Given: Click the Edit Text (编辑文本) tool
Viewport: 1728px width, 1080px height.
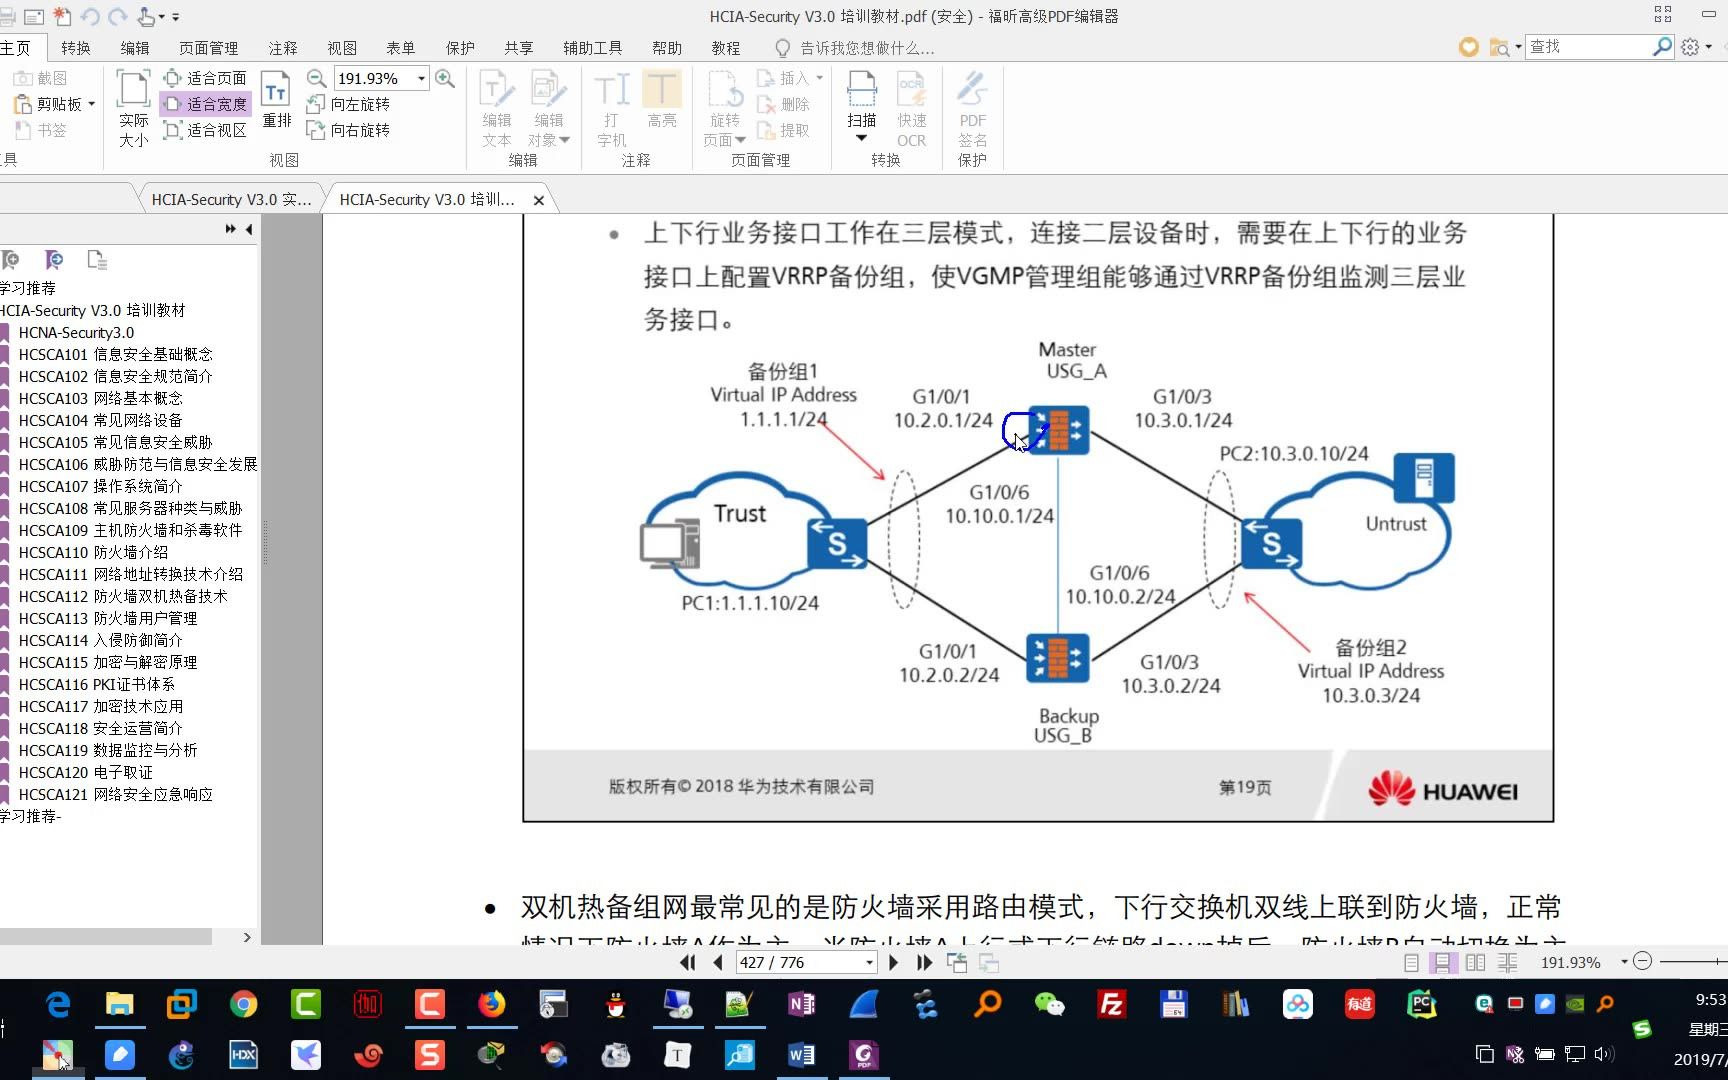Looking at the screenshot, I should pyautogui.click(x=496, y=109).
